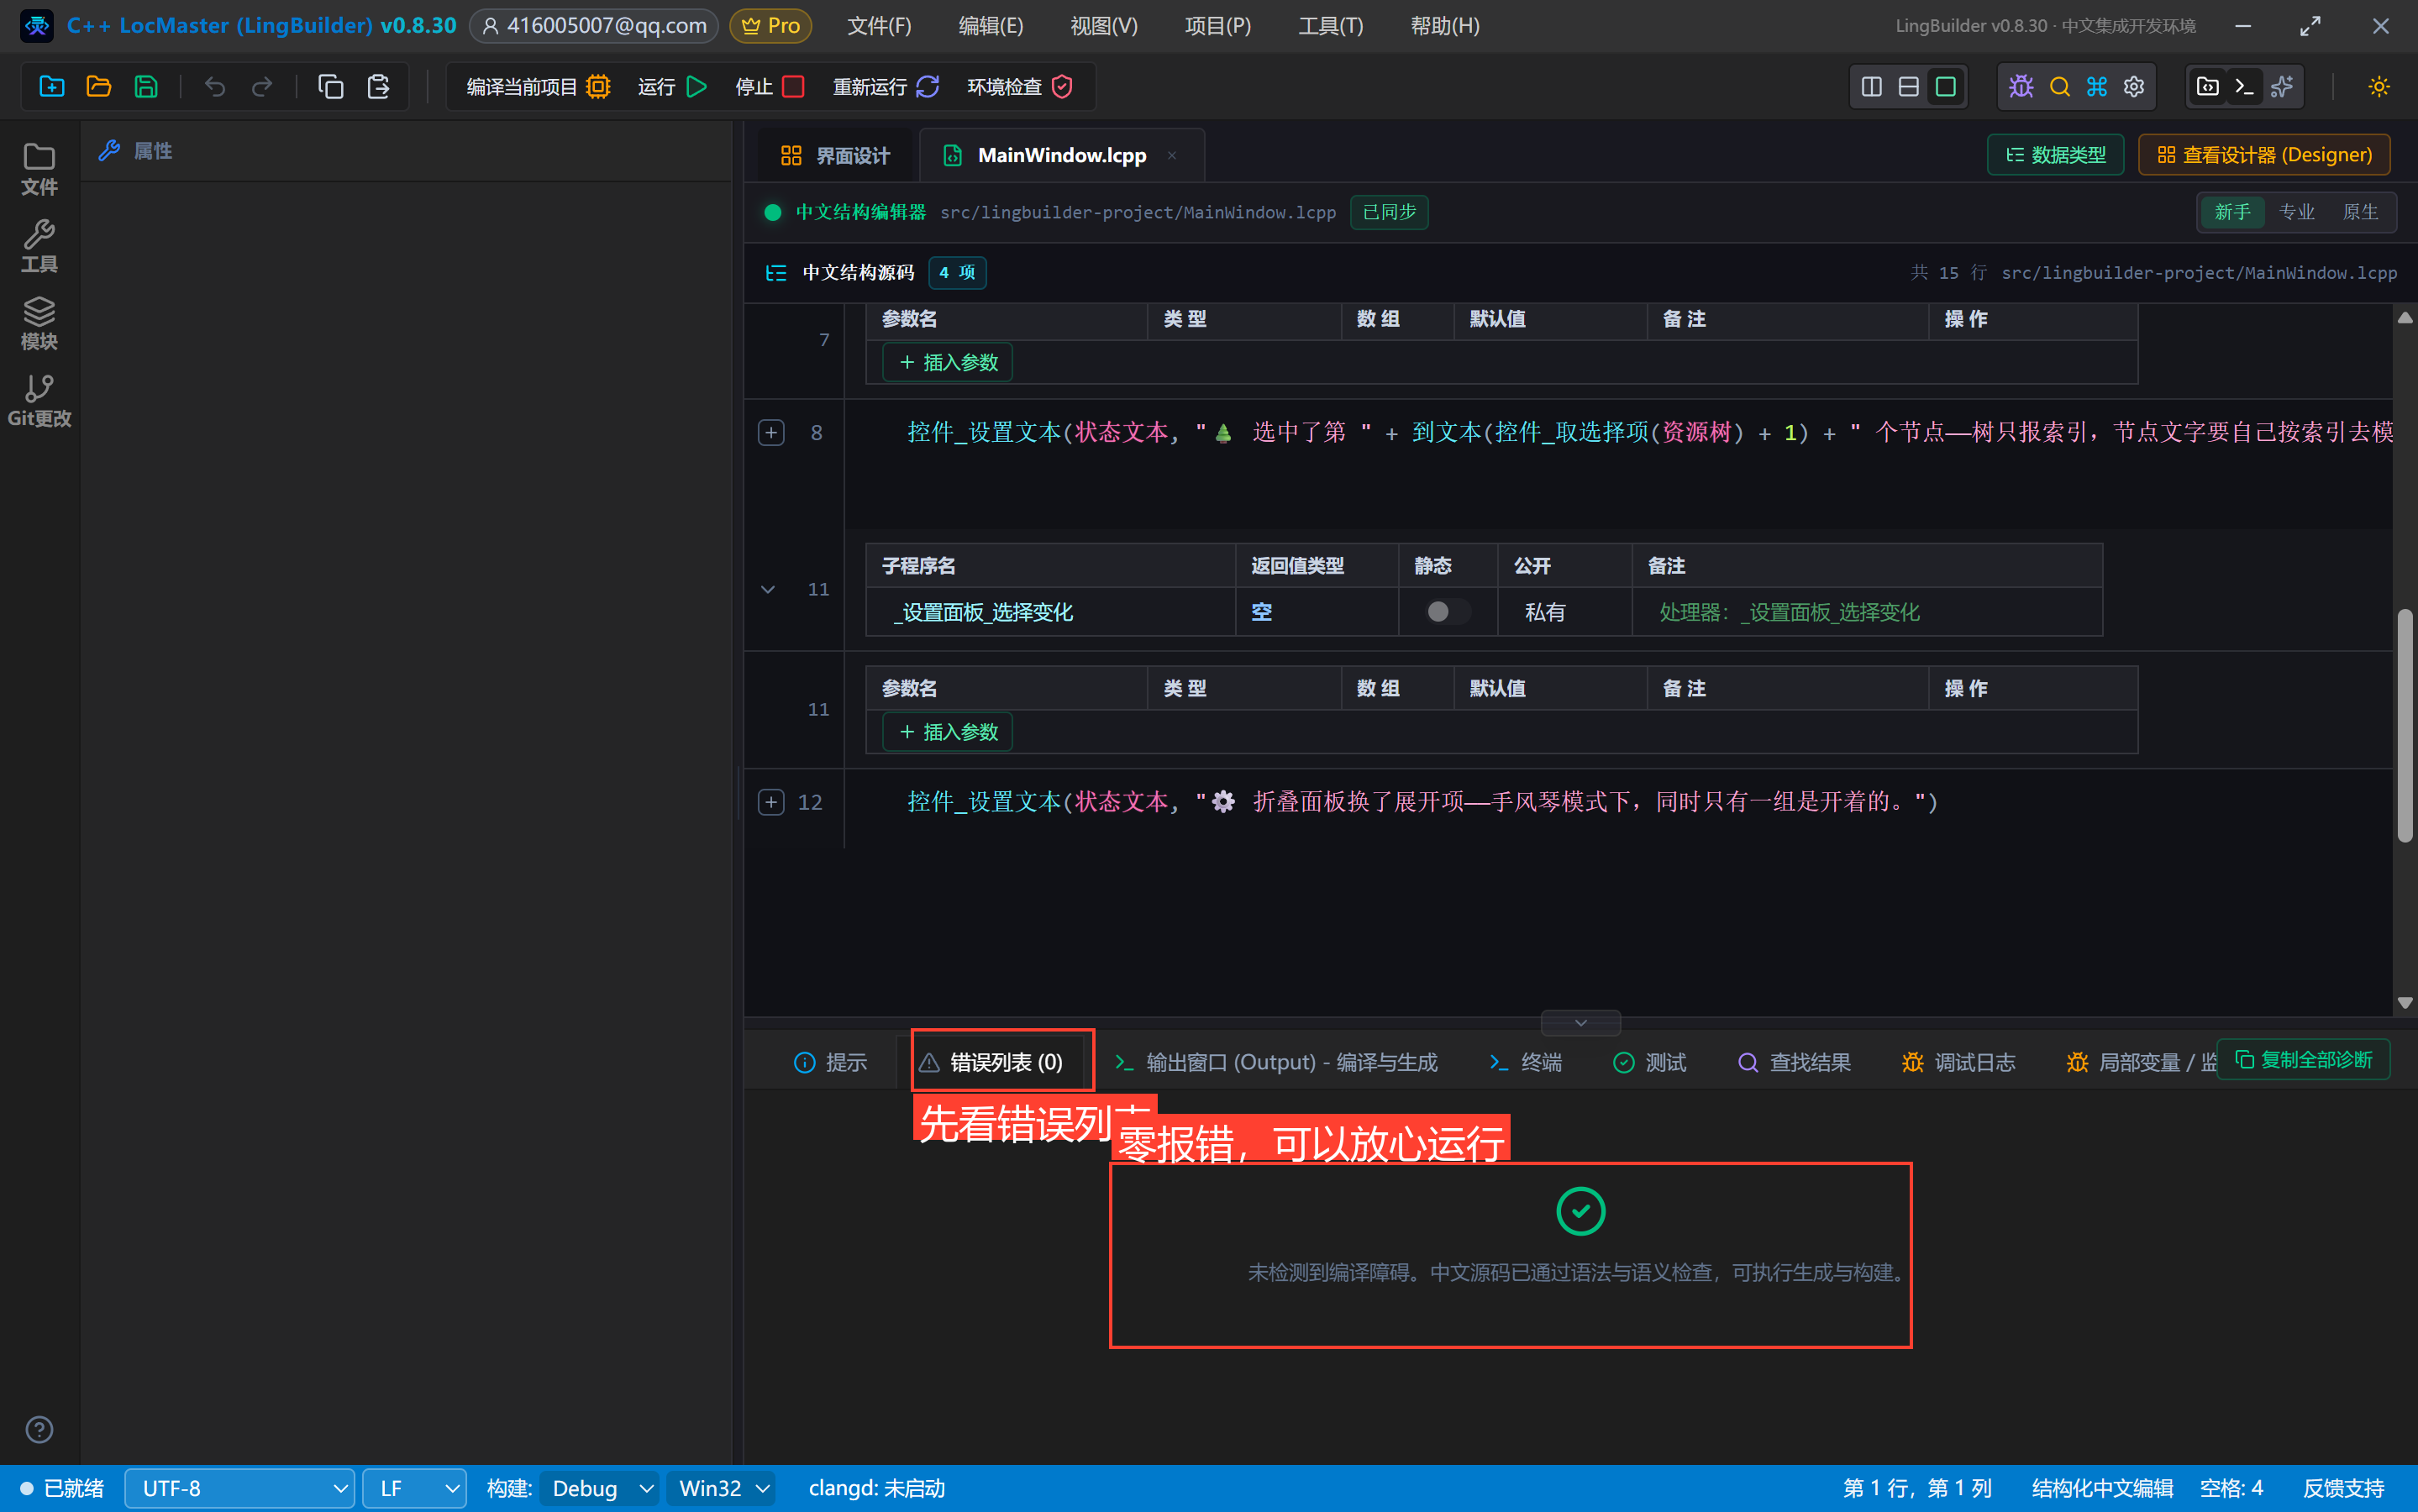Click the orange search icon
Viewport: 2418px width, 1512px height.
(2059, 87)
